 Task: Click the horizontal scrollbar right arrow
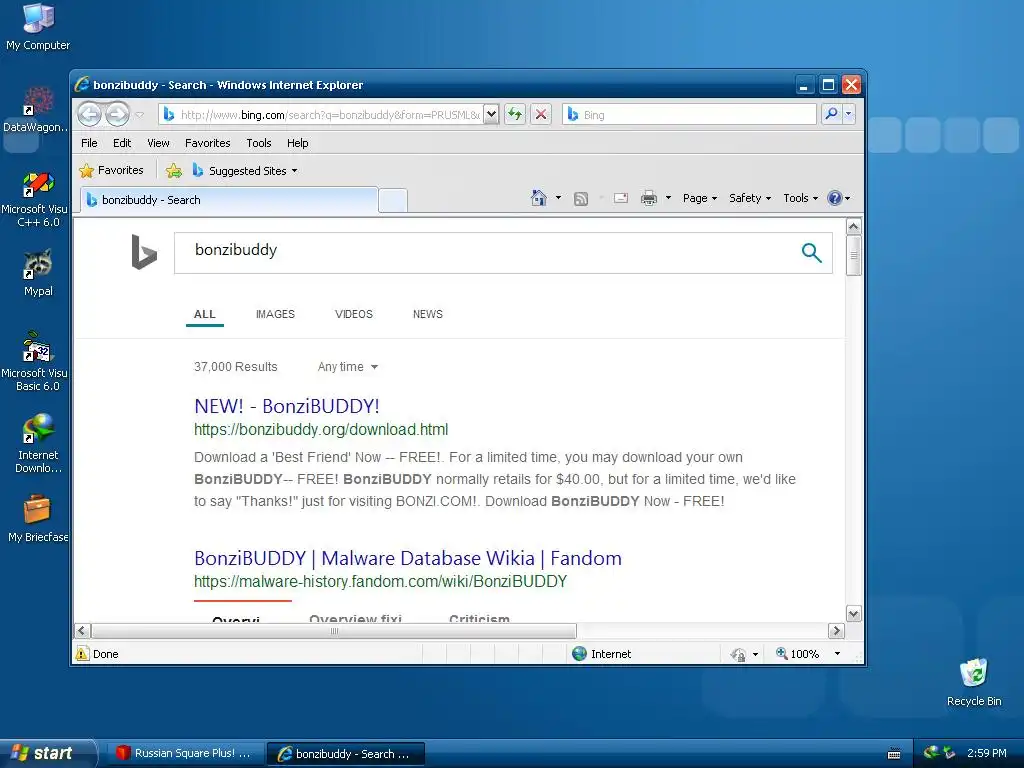pyautogui.click(x=836, y=631)
